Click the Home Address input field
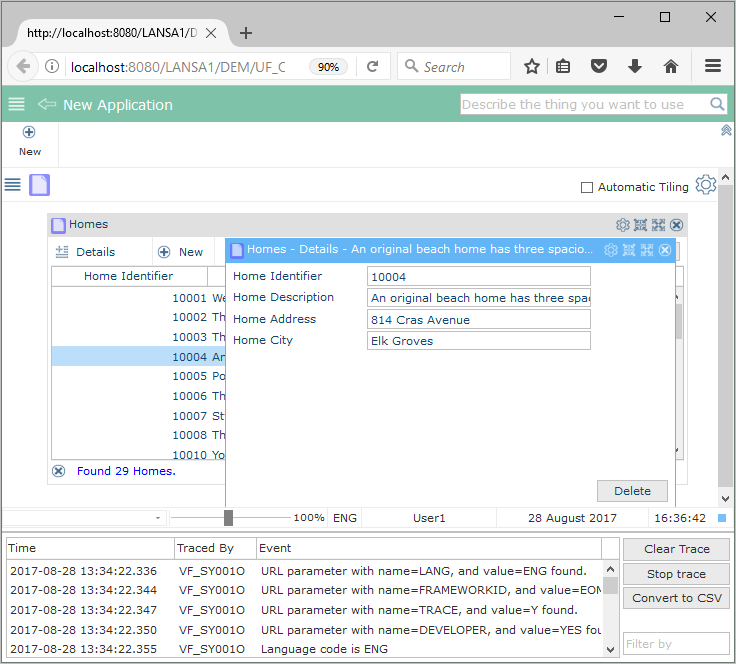The image size is (736, 664). pyautogui.click(x=479, y=319)
